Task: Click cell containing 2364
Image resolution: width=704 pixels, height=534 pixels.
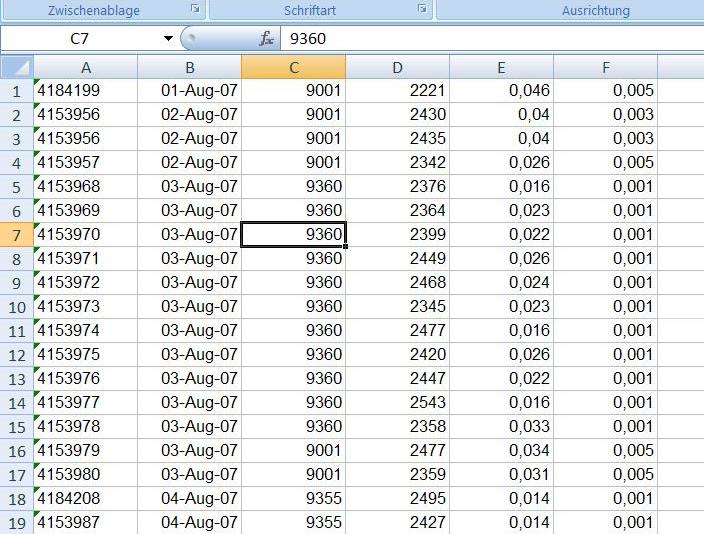Action: [397, 211]
